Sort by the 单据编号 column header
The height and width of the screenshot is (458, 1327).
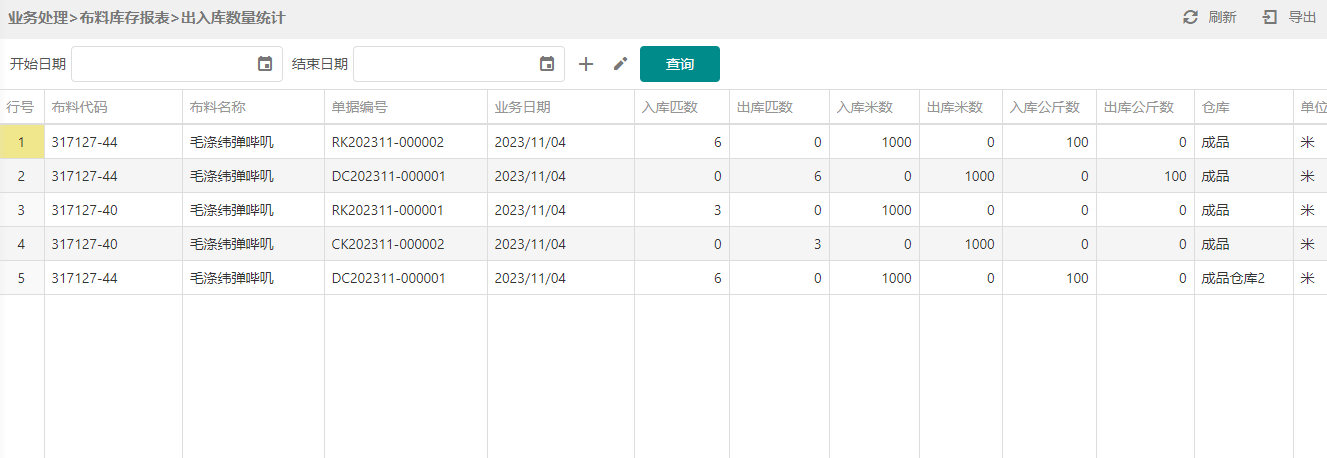coord(360,107)
